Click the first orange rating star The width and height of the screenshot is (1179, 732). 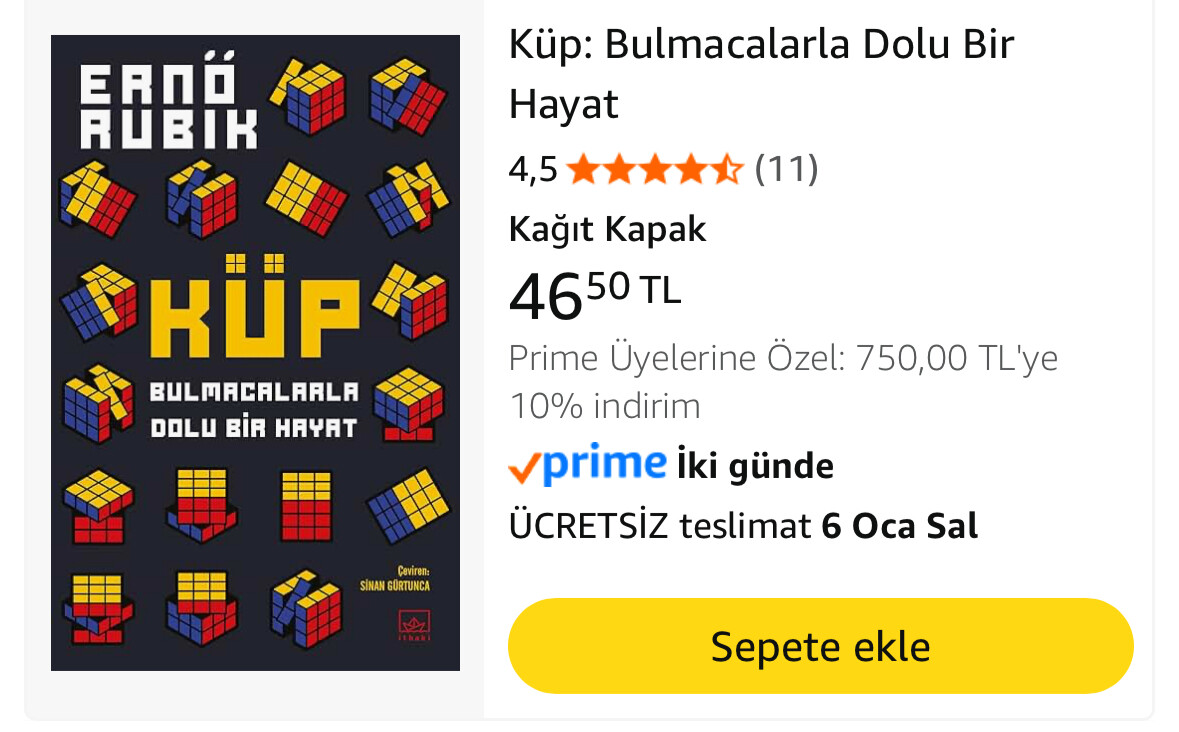(x=583, y=169)
